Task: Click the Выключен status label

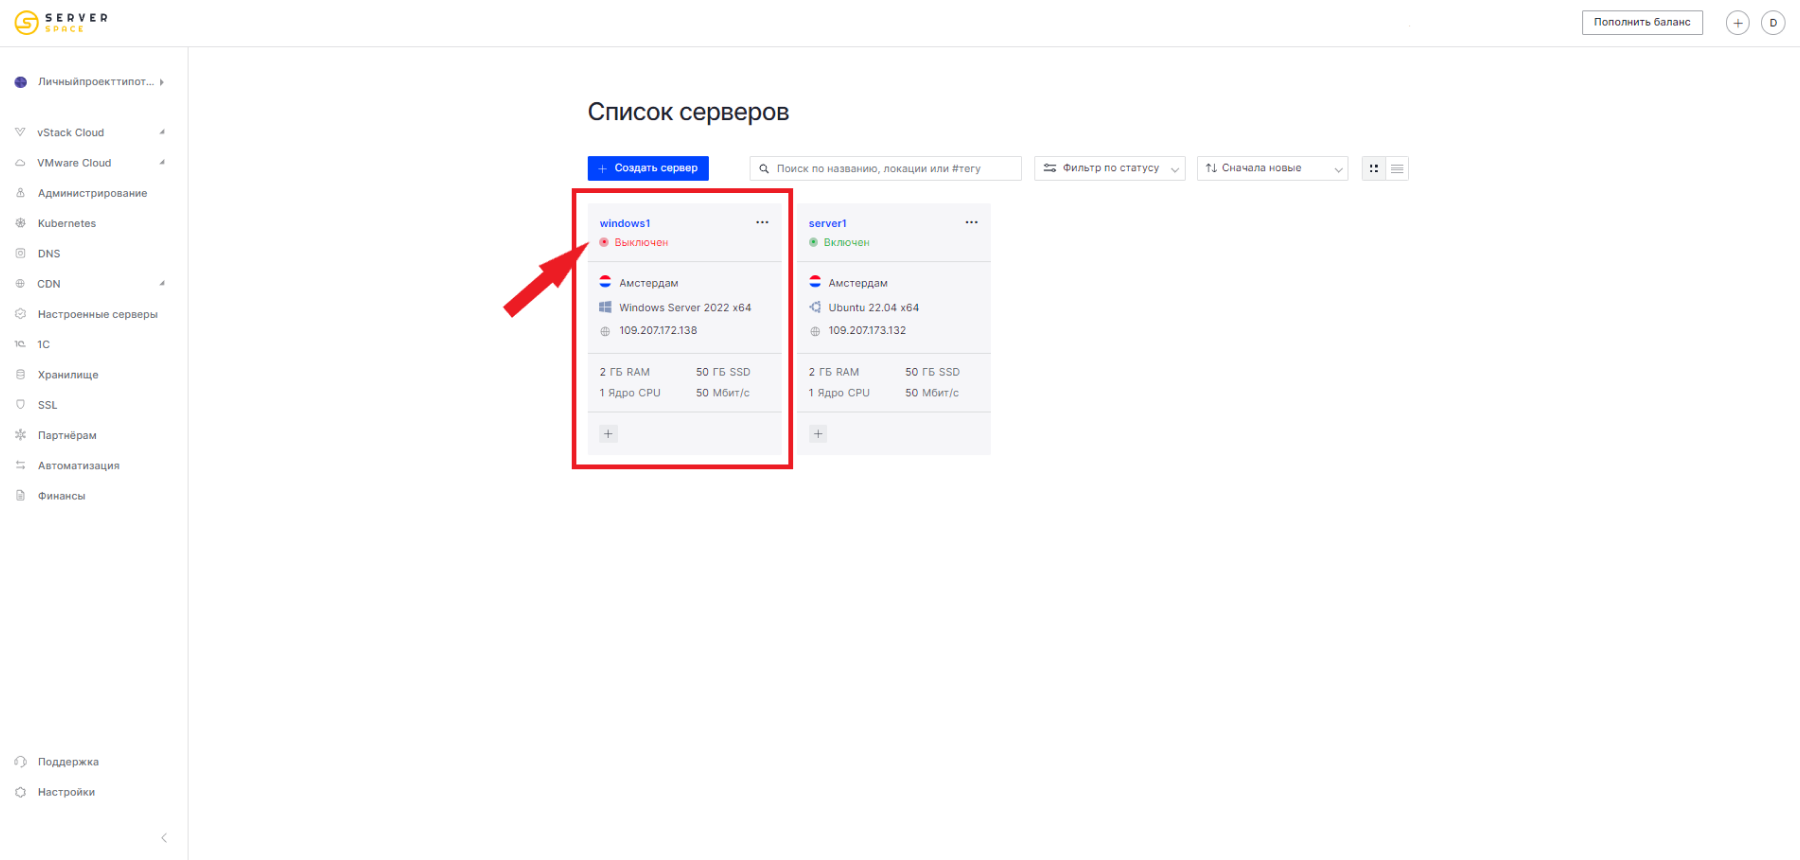Action: [x=641, y=243]
